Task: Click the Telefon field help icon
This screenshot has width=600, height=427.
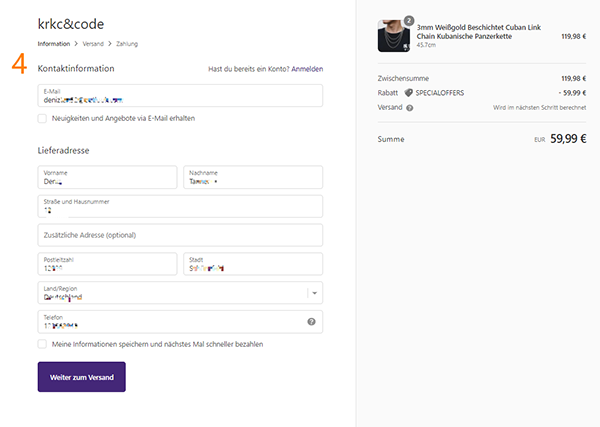Action: [311, 321]
